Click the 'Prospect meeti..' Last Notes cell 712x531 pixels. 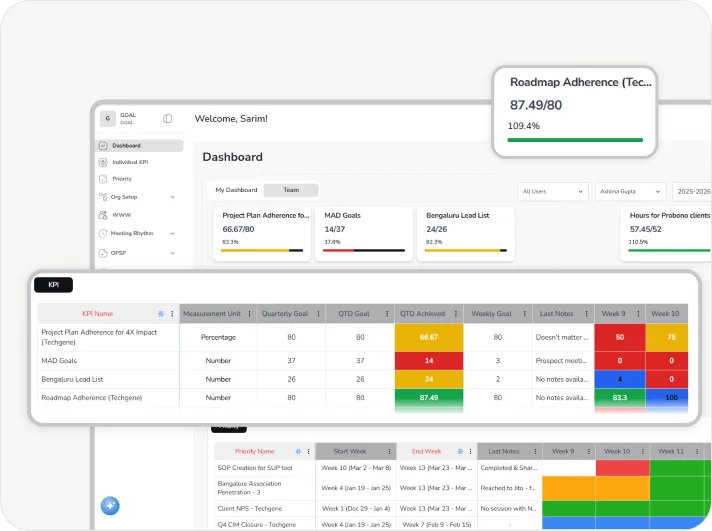pos(563,361)
